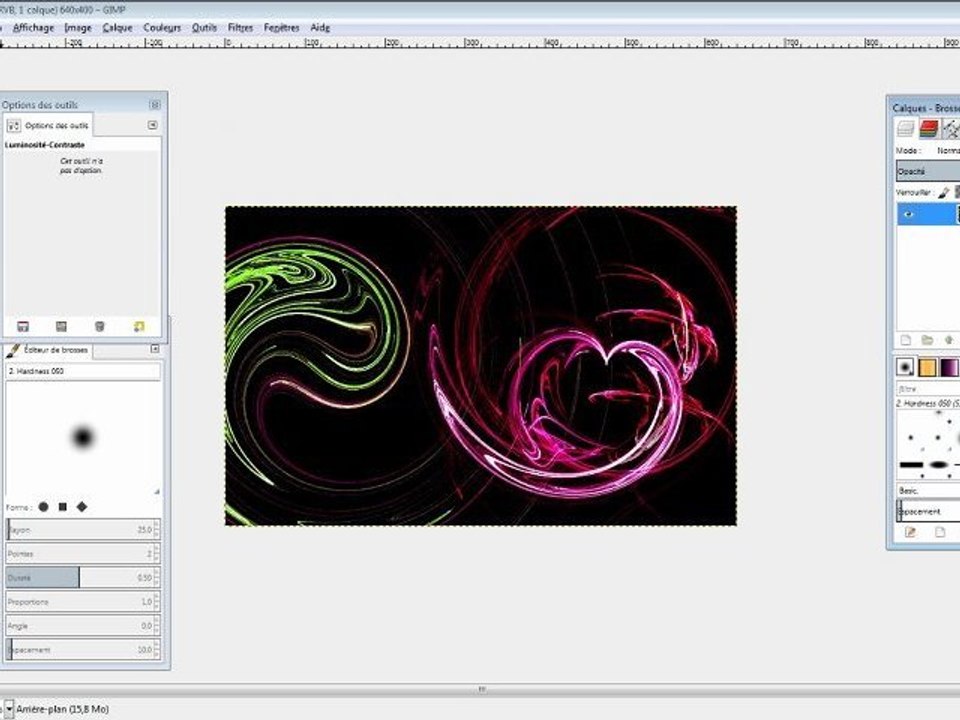Viewport: 960px width, 720px height.
Task: Click the fractal image canvas
Action: point(481,366)
